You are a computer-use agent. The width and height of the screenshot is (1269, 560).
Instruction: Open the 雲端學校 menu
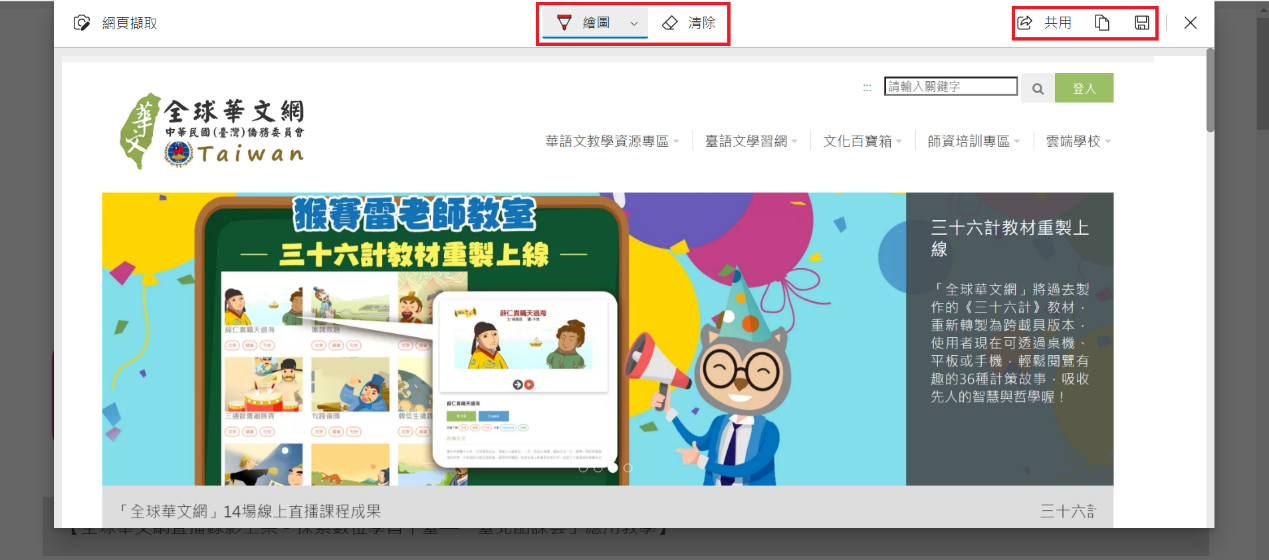1078,141
